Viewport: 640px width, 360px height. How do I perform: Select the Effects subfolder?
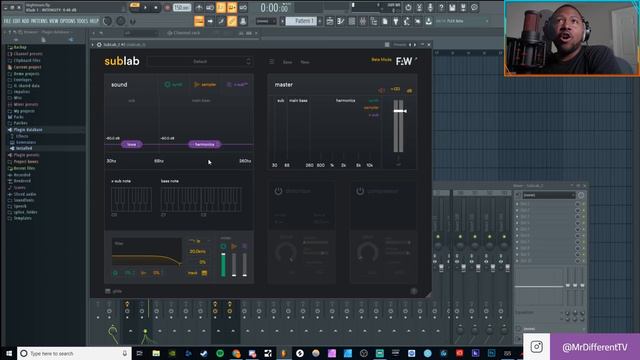[x=20, y=136]
